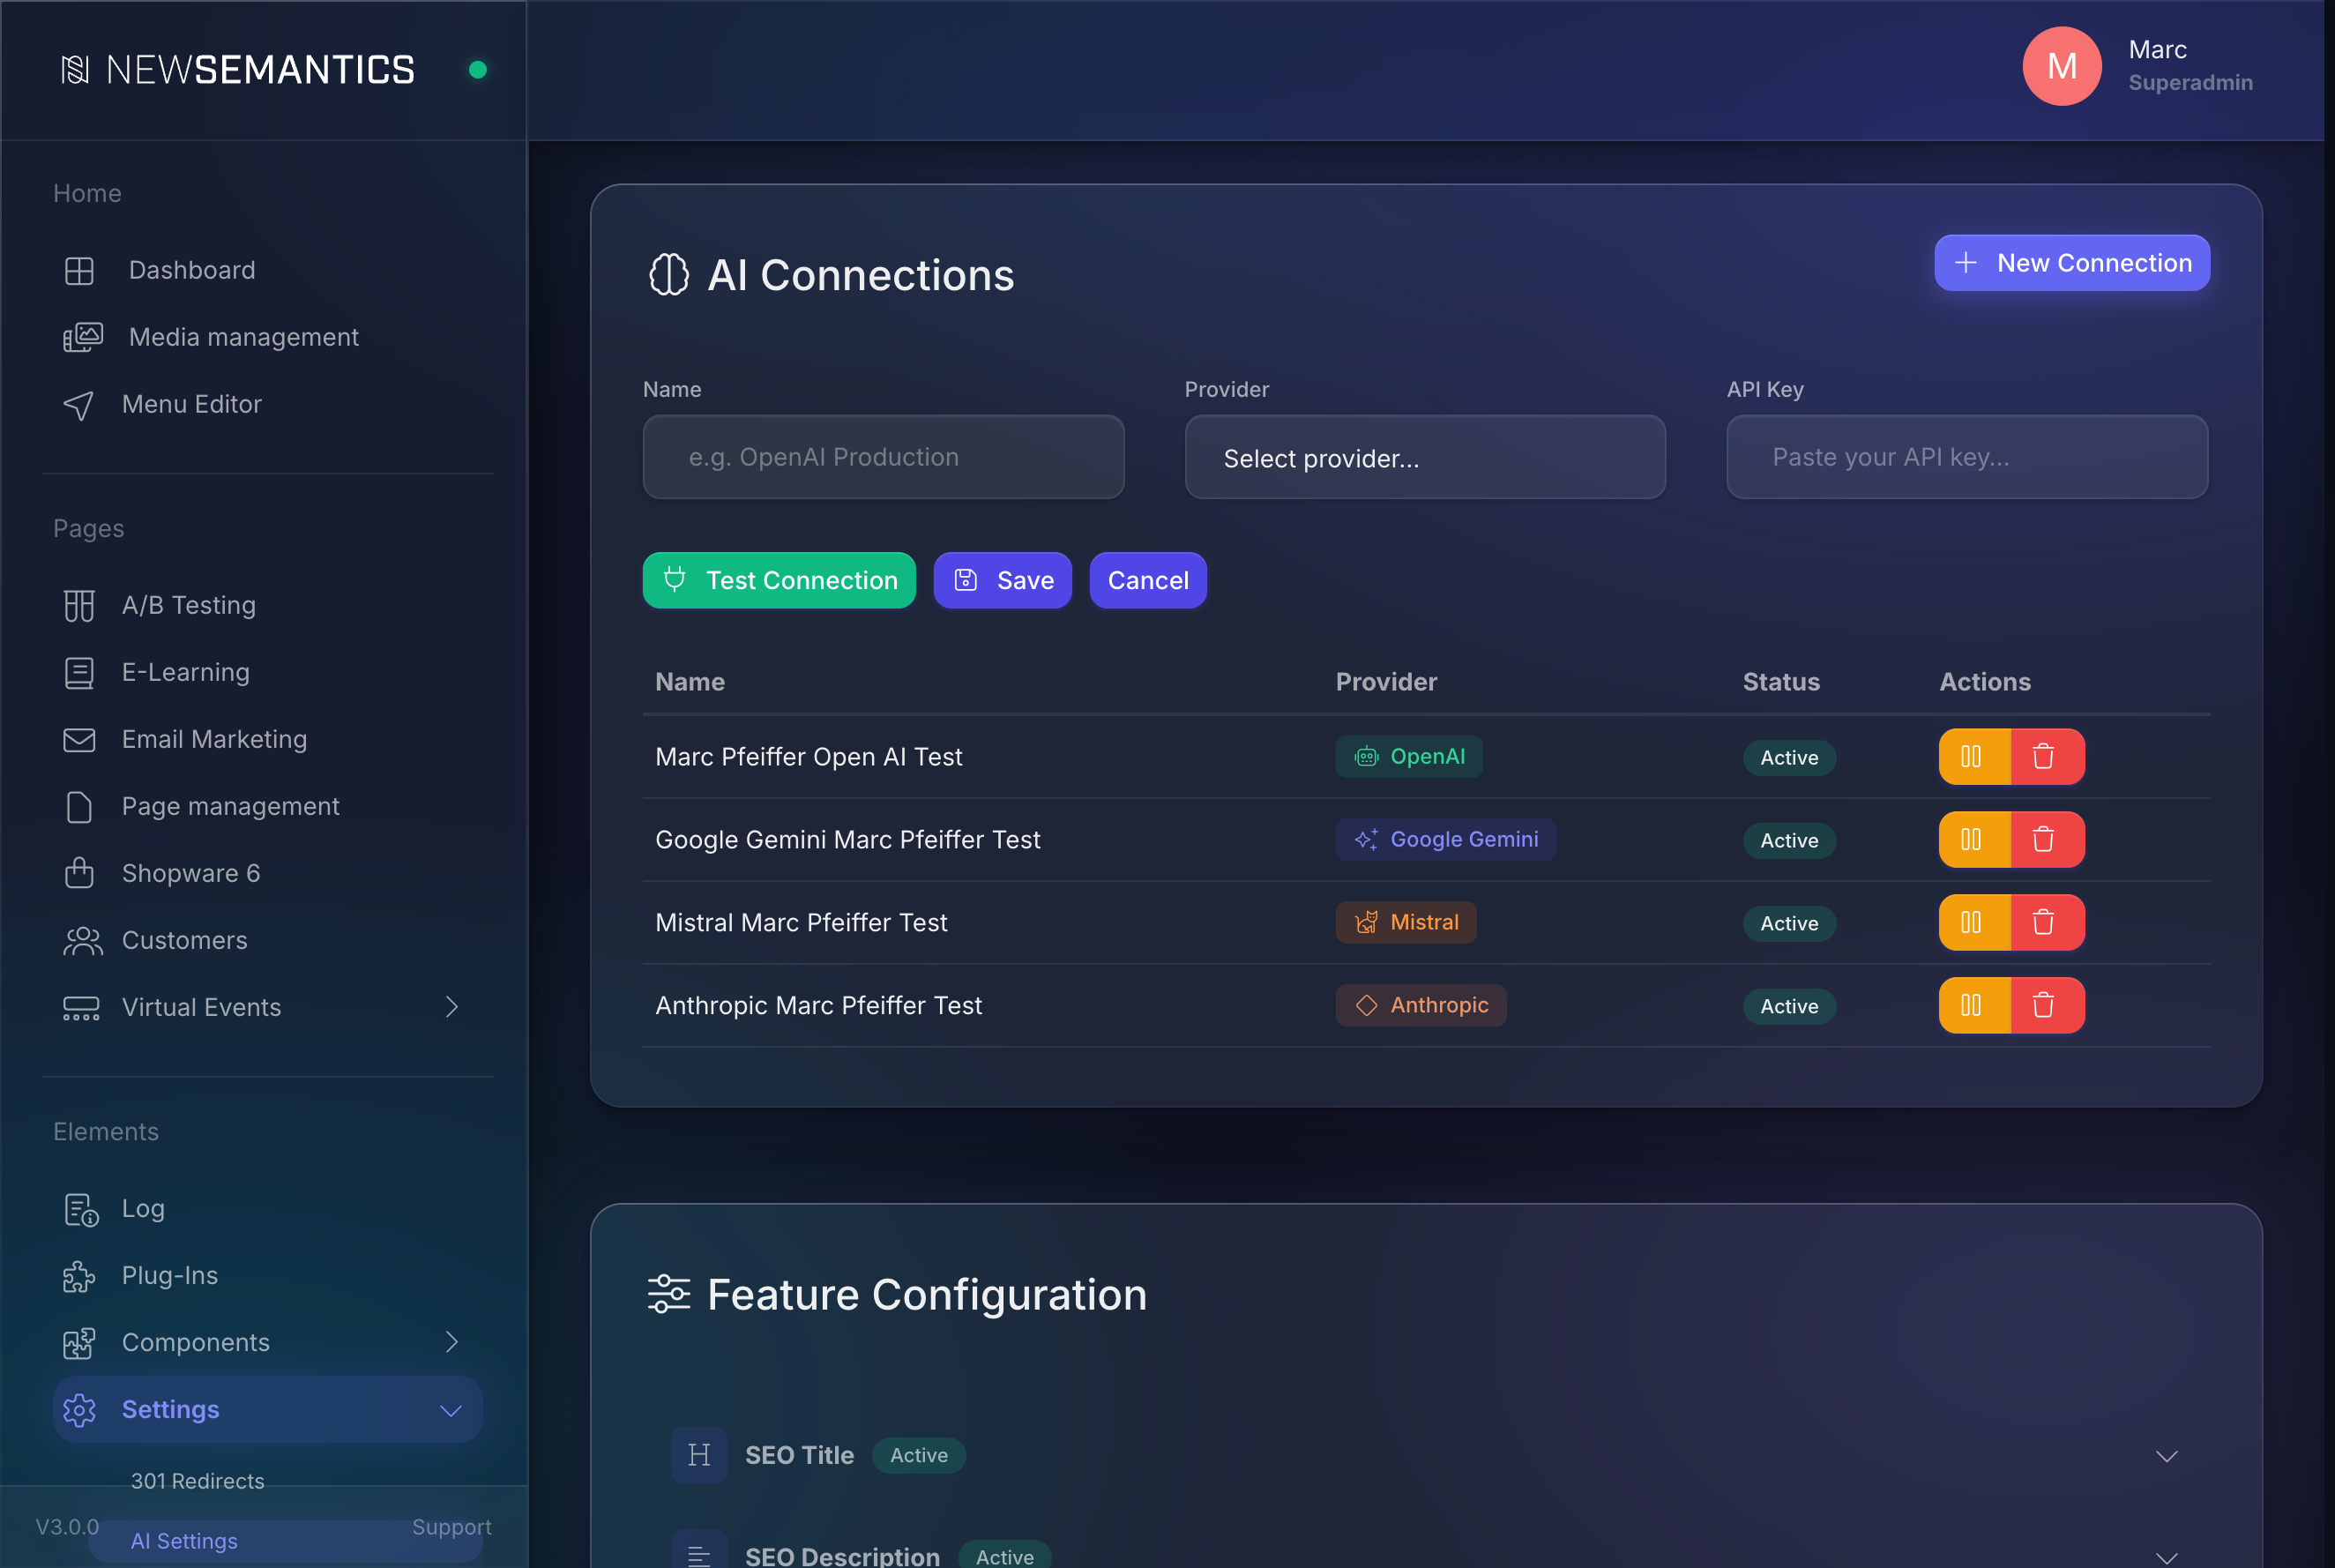Expand the SEO Title feature row
Screen dimensions: 2335x1568
[2166, 1456]
